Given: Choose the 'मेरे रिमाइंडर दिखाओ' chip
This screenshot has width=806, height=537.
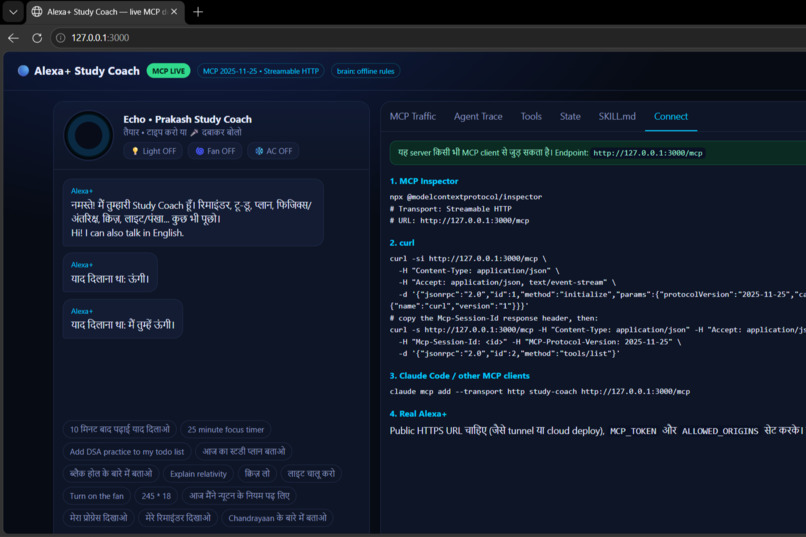Looking at the screenshot, I should point(178,518).
